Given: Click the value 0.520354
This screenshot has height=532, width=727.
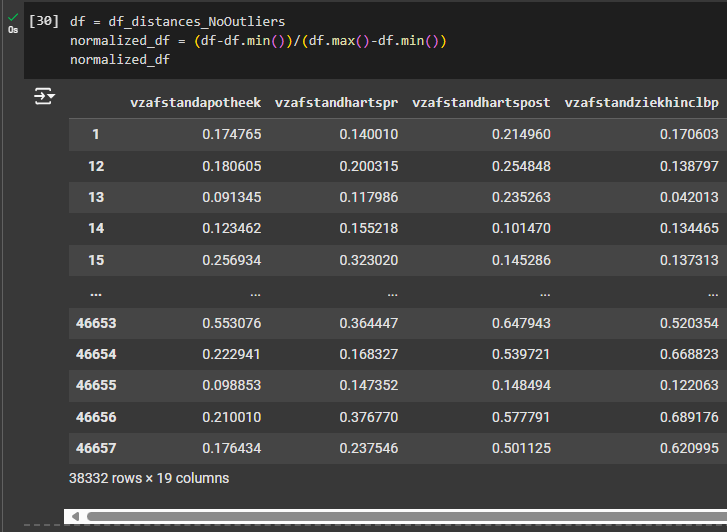Looking at the screenshot, I should pyautogui.click(x=689, y=323).
